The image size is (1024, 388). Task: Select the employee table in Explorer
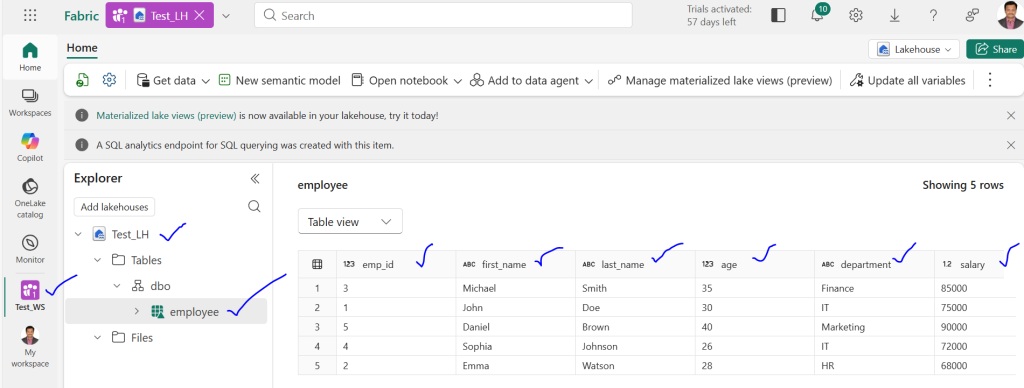pos(166,312)
